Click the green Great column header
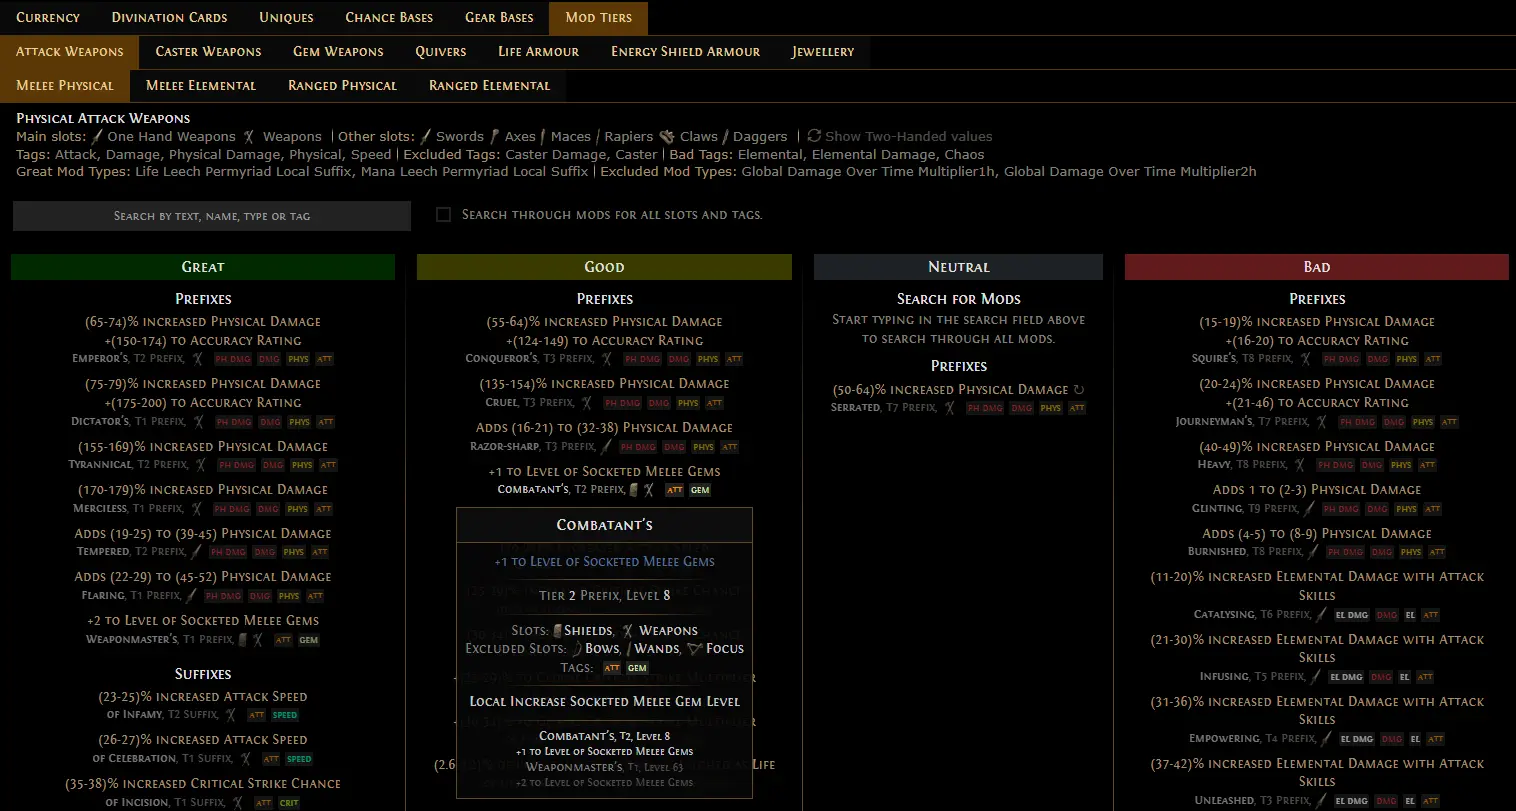1516x811 pixels. tap(203, 267)
